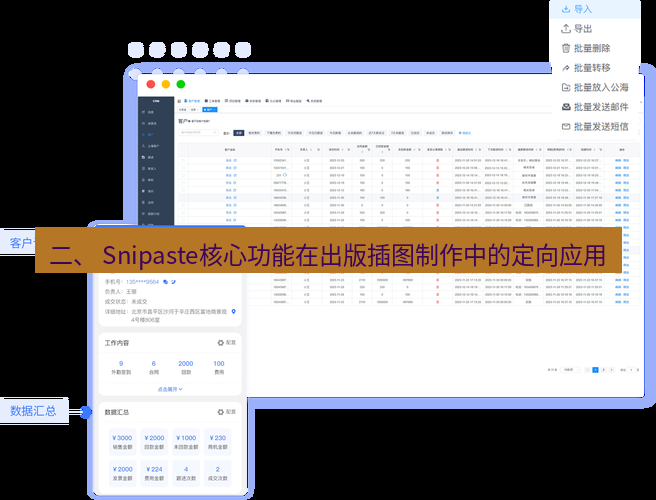This screenshot has width=656, height=500.
Task: Open the 4 跟进次数 tile
Action: (186, 473)
